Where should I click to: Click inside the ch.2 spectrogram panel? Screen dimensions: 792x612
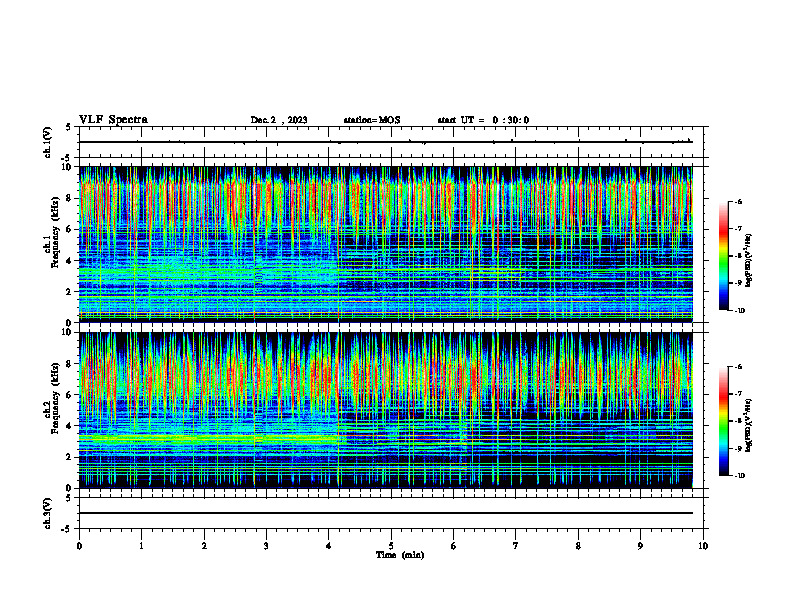point(391,410)
